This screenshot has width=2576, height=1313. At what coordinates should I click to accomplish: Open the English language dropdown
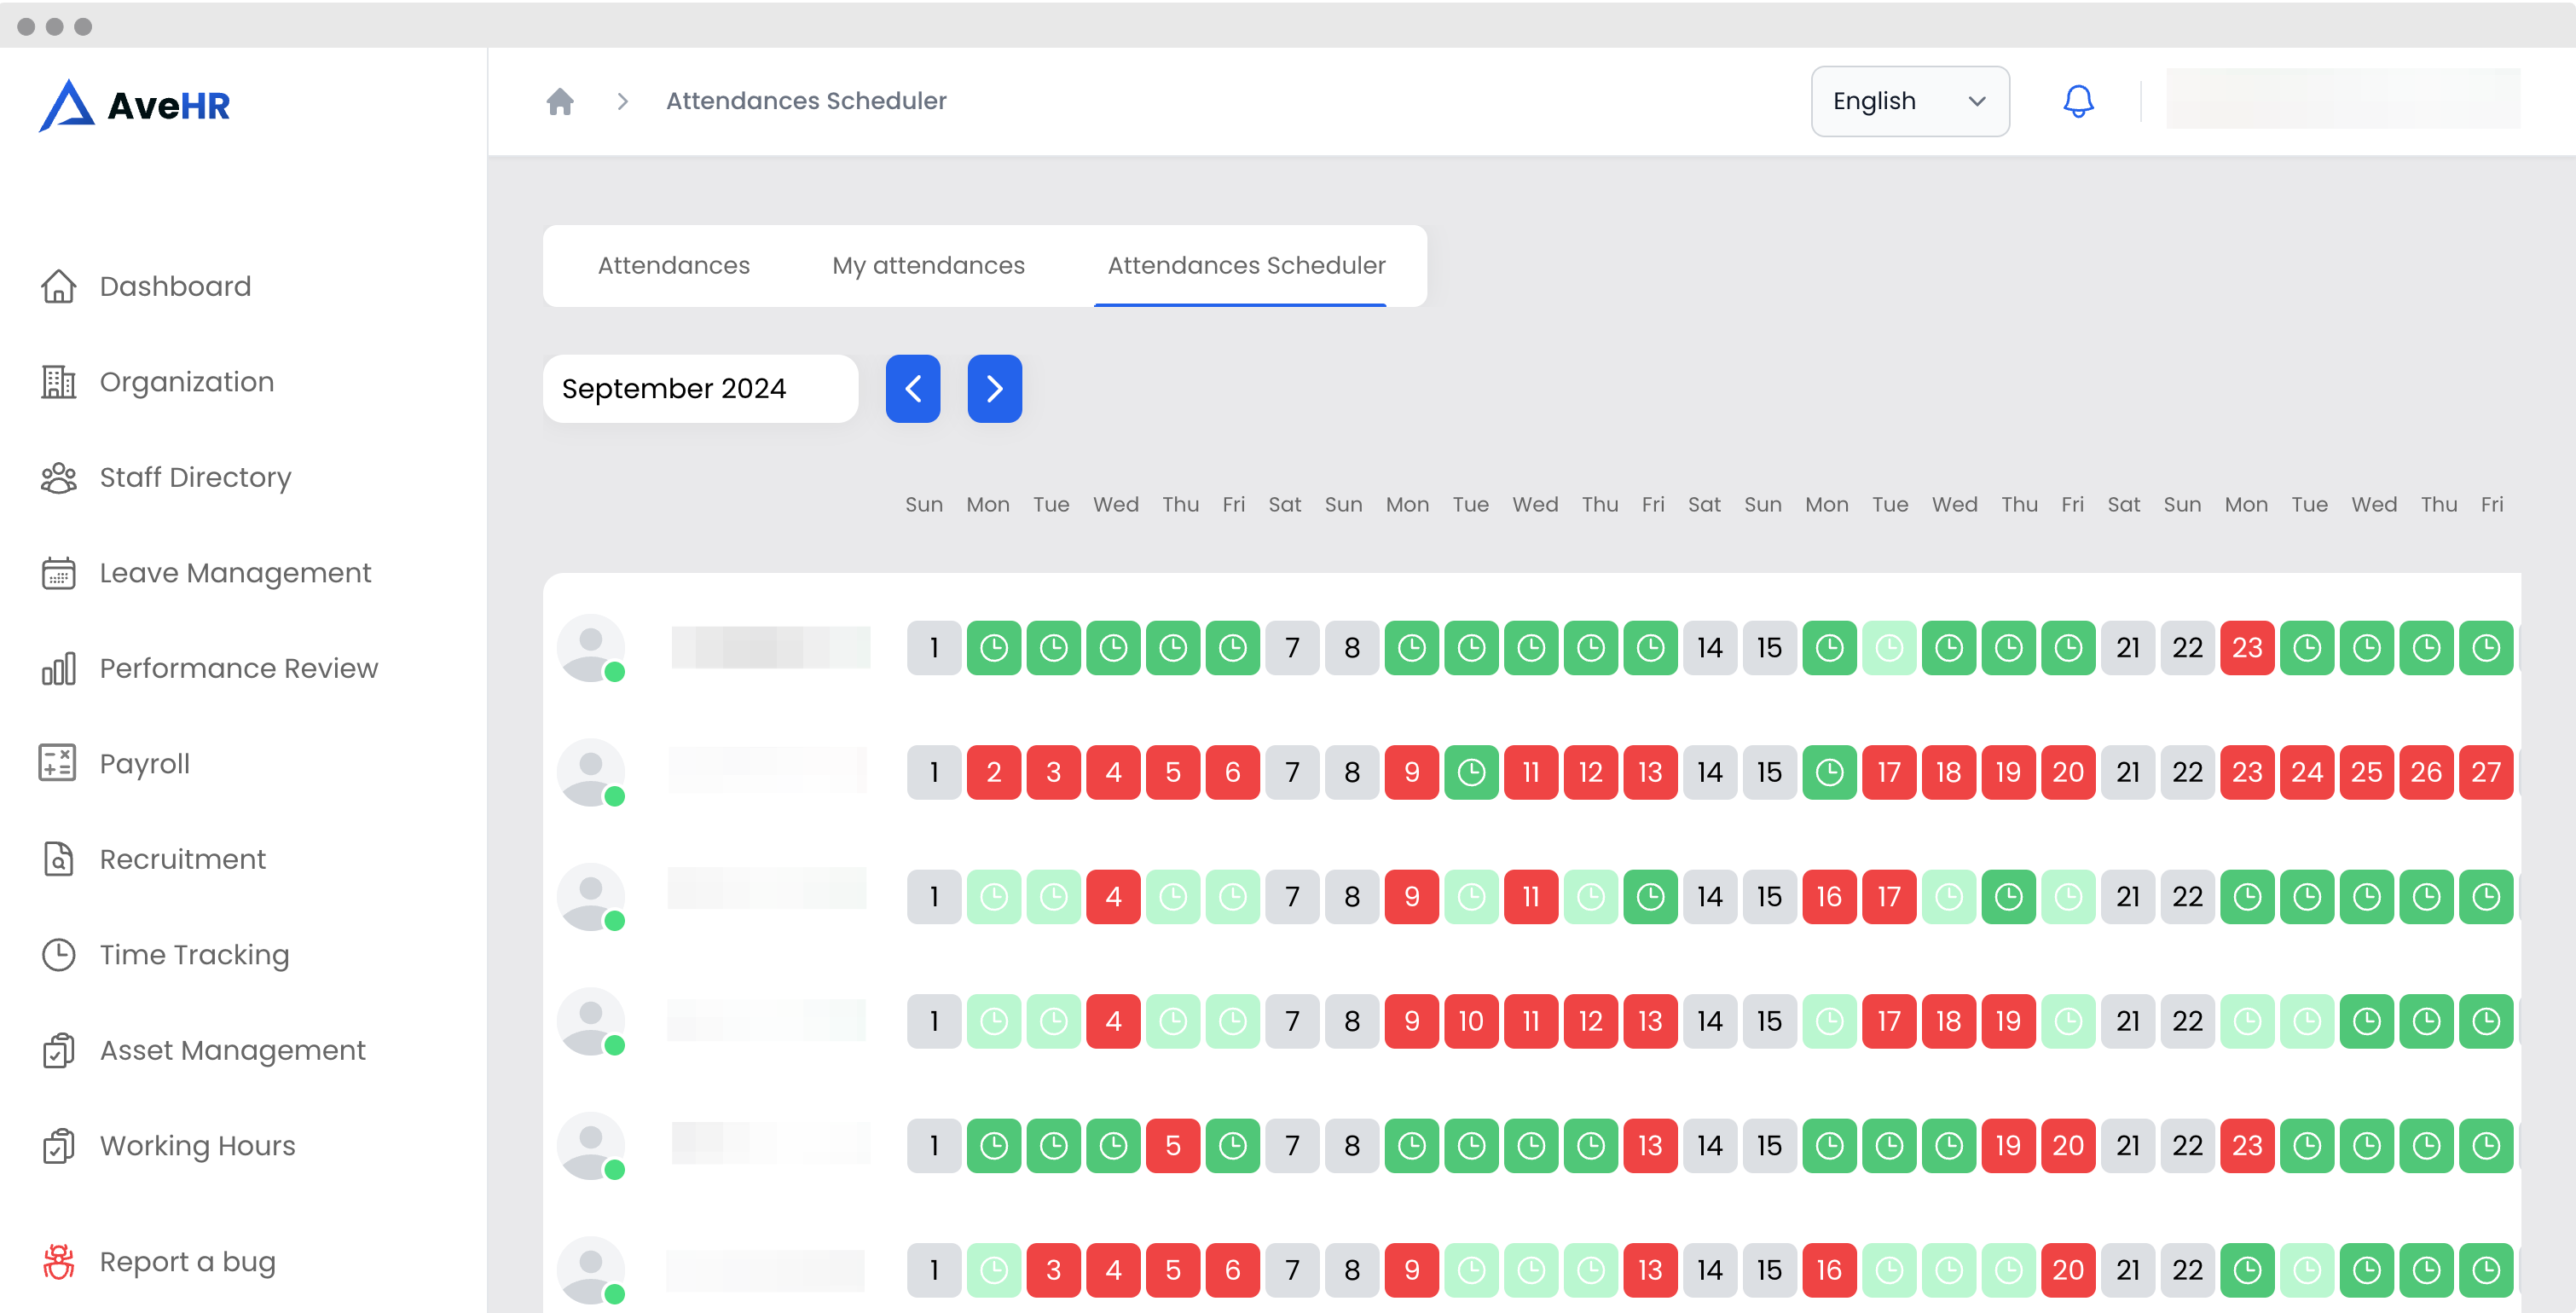[x=1909, y=101]
